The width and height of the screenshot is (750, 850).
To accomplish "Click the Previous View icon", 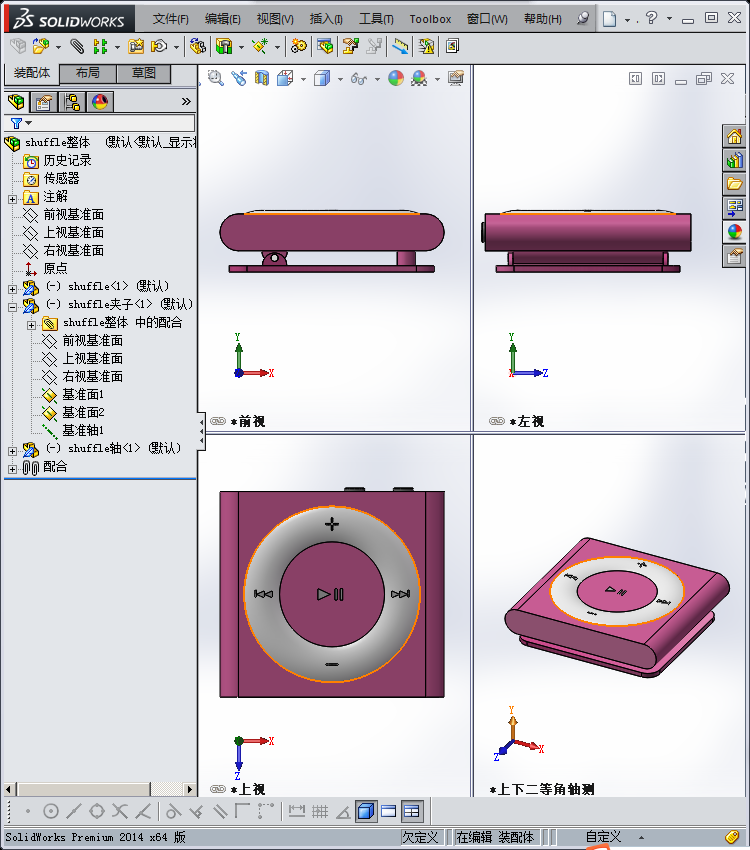I will [x=239, y=79].
